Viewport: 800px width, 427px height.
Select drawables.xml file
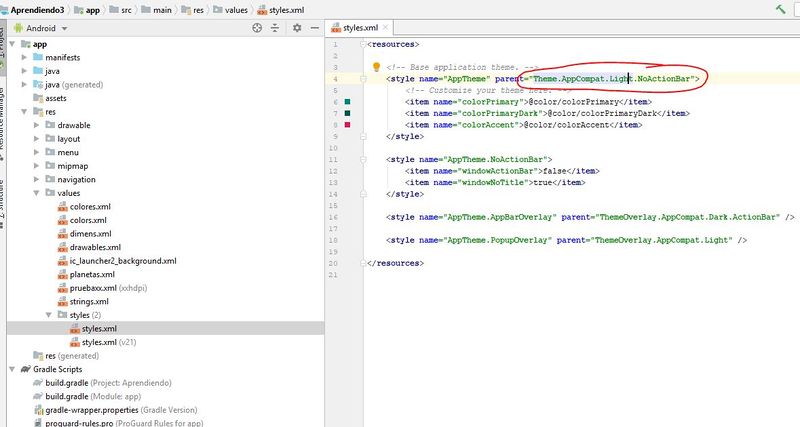tap(89, 247)
